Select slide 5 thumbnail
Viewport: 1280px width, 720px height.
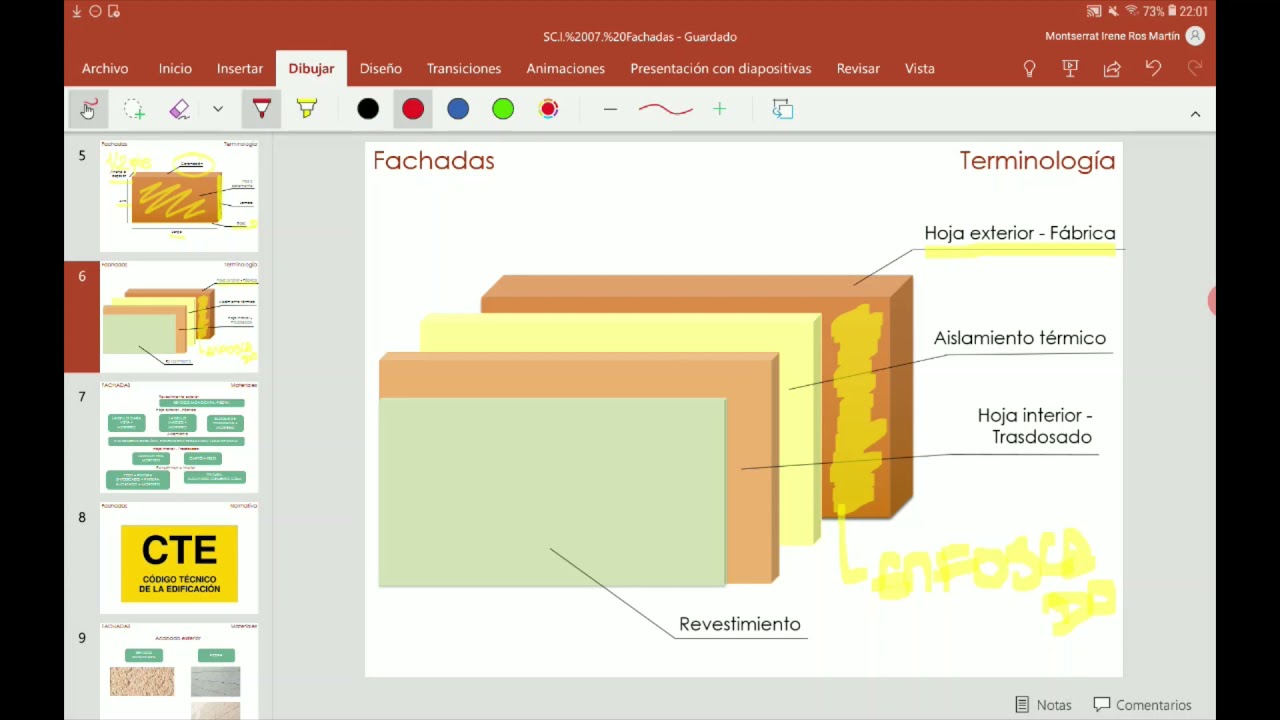click(179, 196)
